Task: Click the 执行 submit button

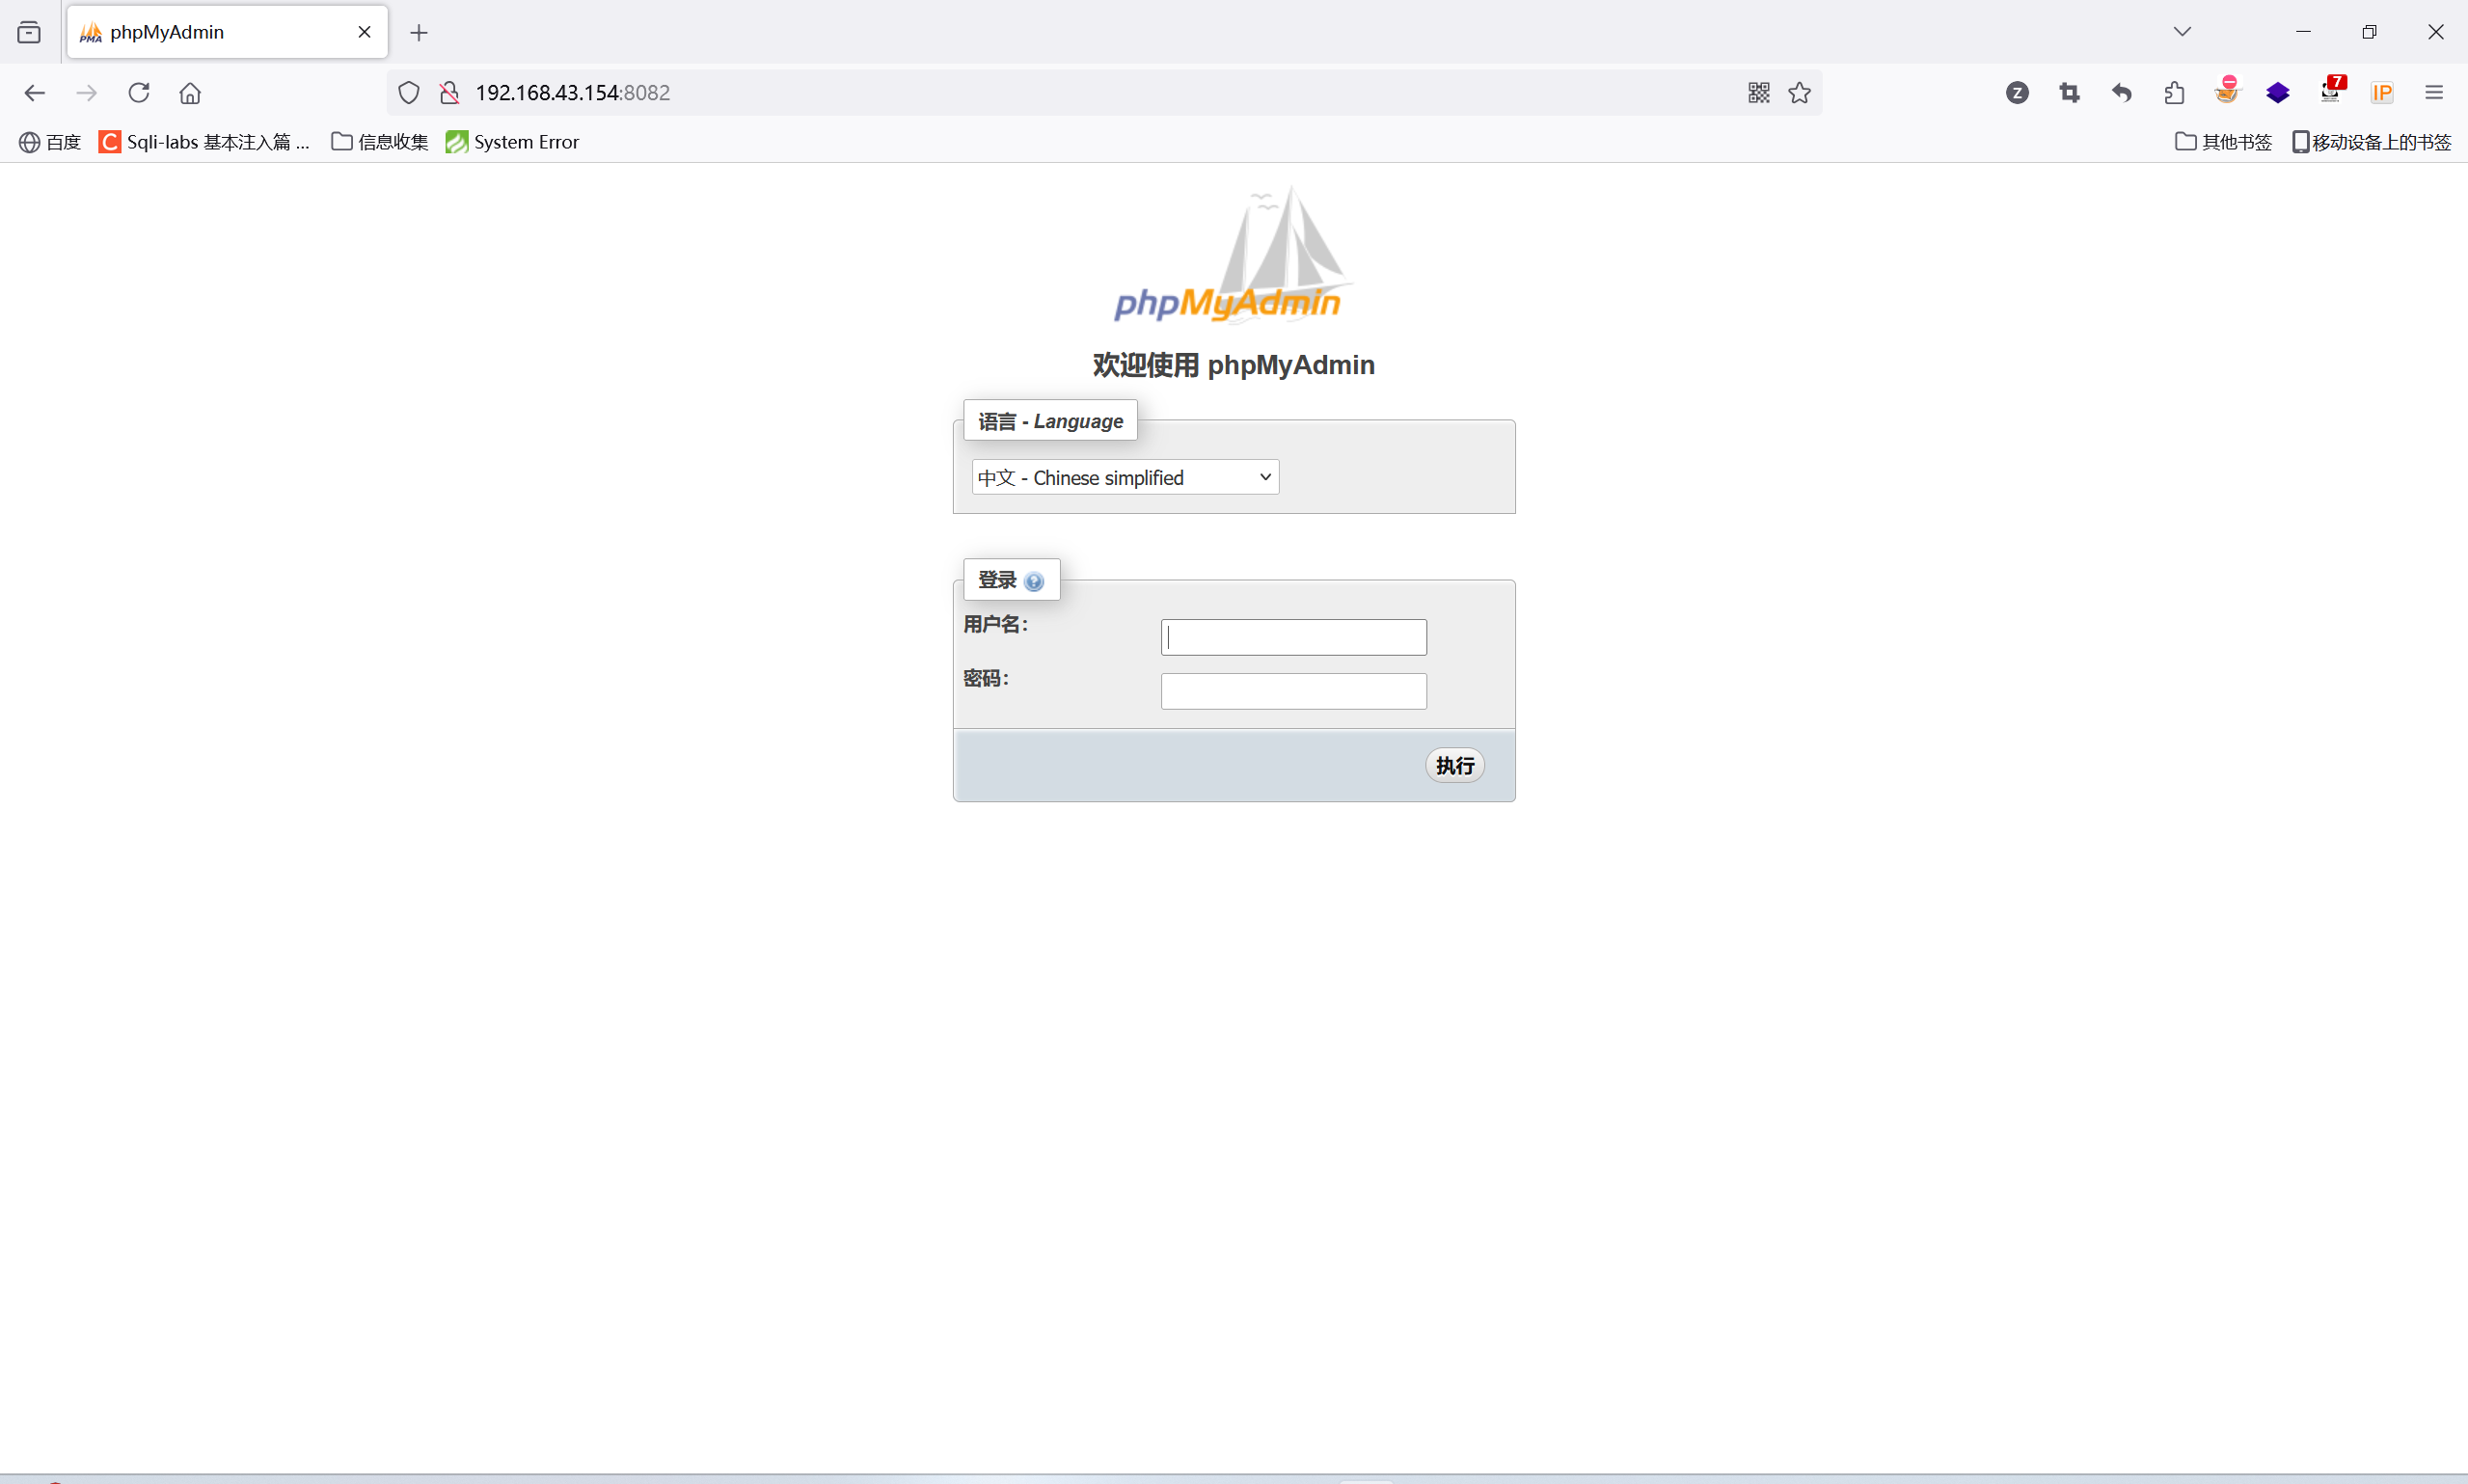Action: 1454,766
